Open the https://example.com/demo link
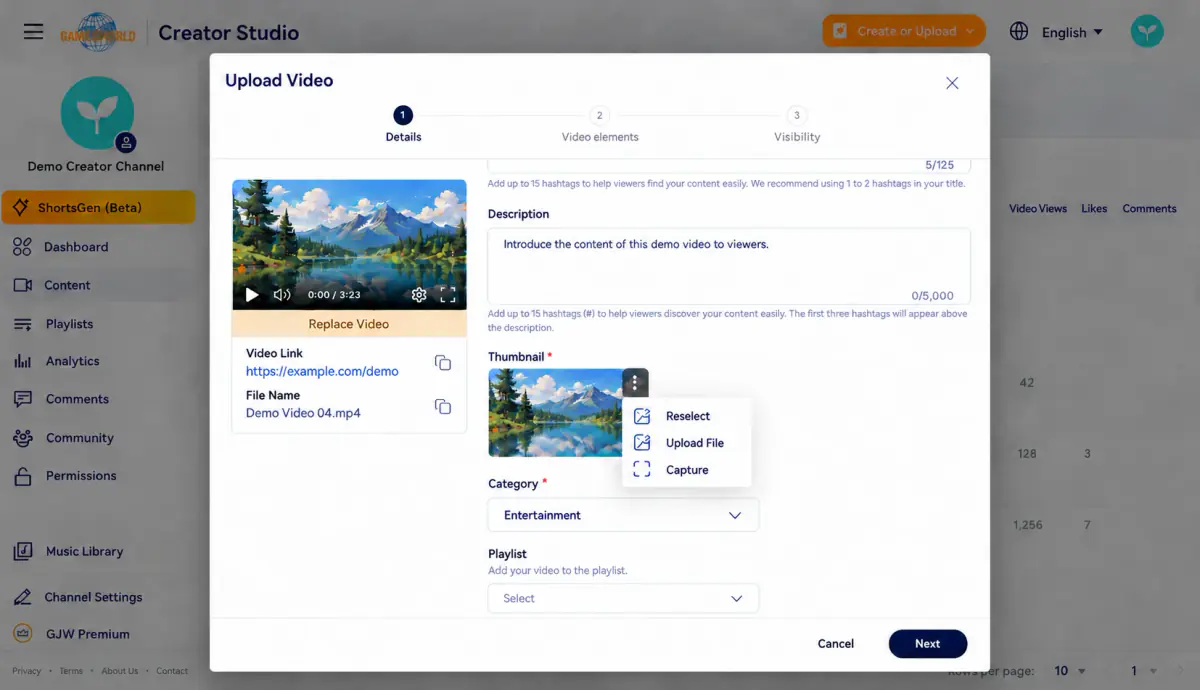This screenshot has width=1200, height=690. coord(322,371)
